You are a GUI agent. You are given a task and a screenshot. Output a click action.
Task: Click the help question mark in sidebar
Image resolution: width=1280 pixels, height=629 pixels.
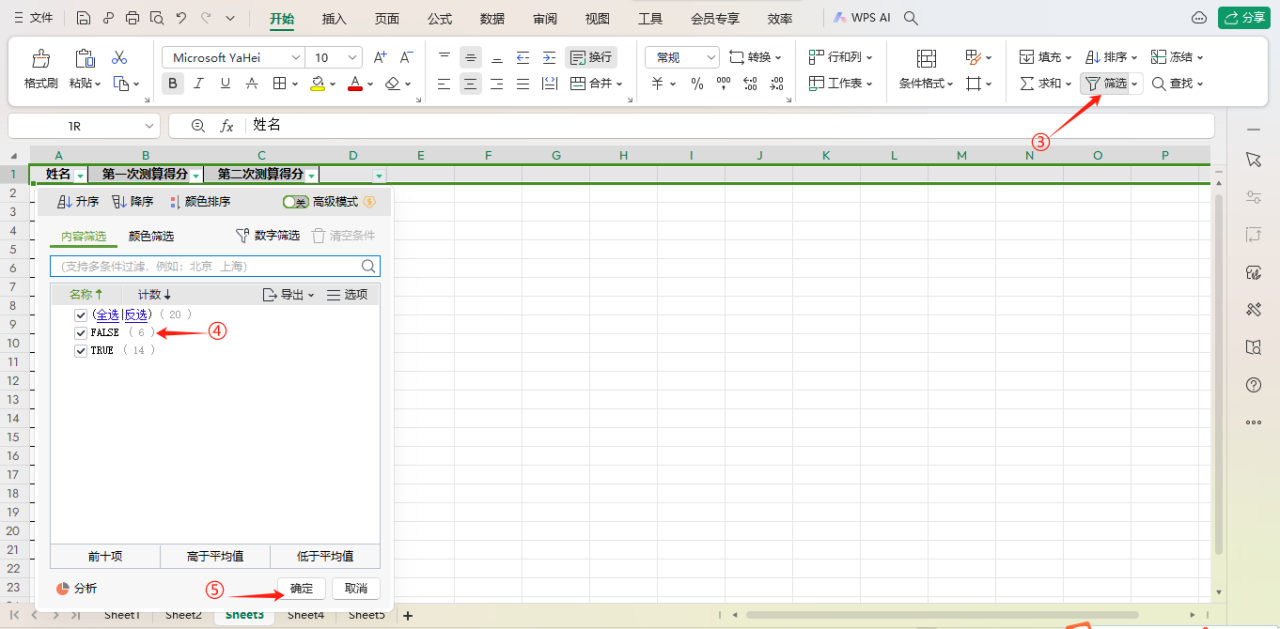(1253, 385)
